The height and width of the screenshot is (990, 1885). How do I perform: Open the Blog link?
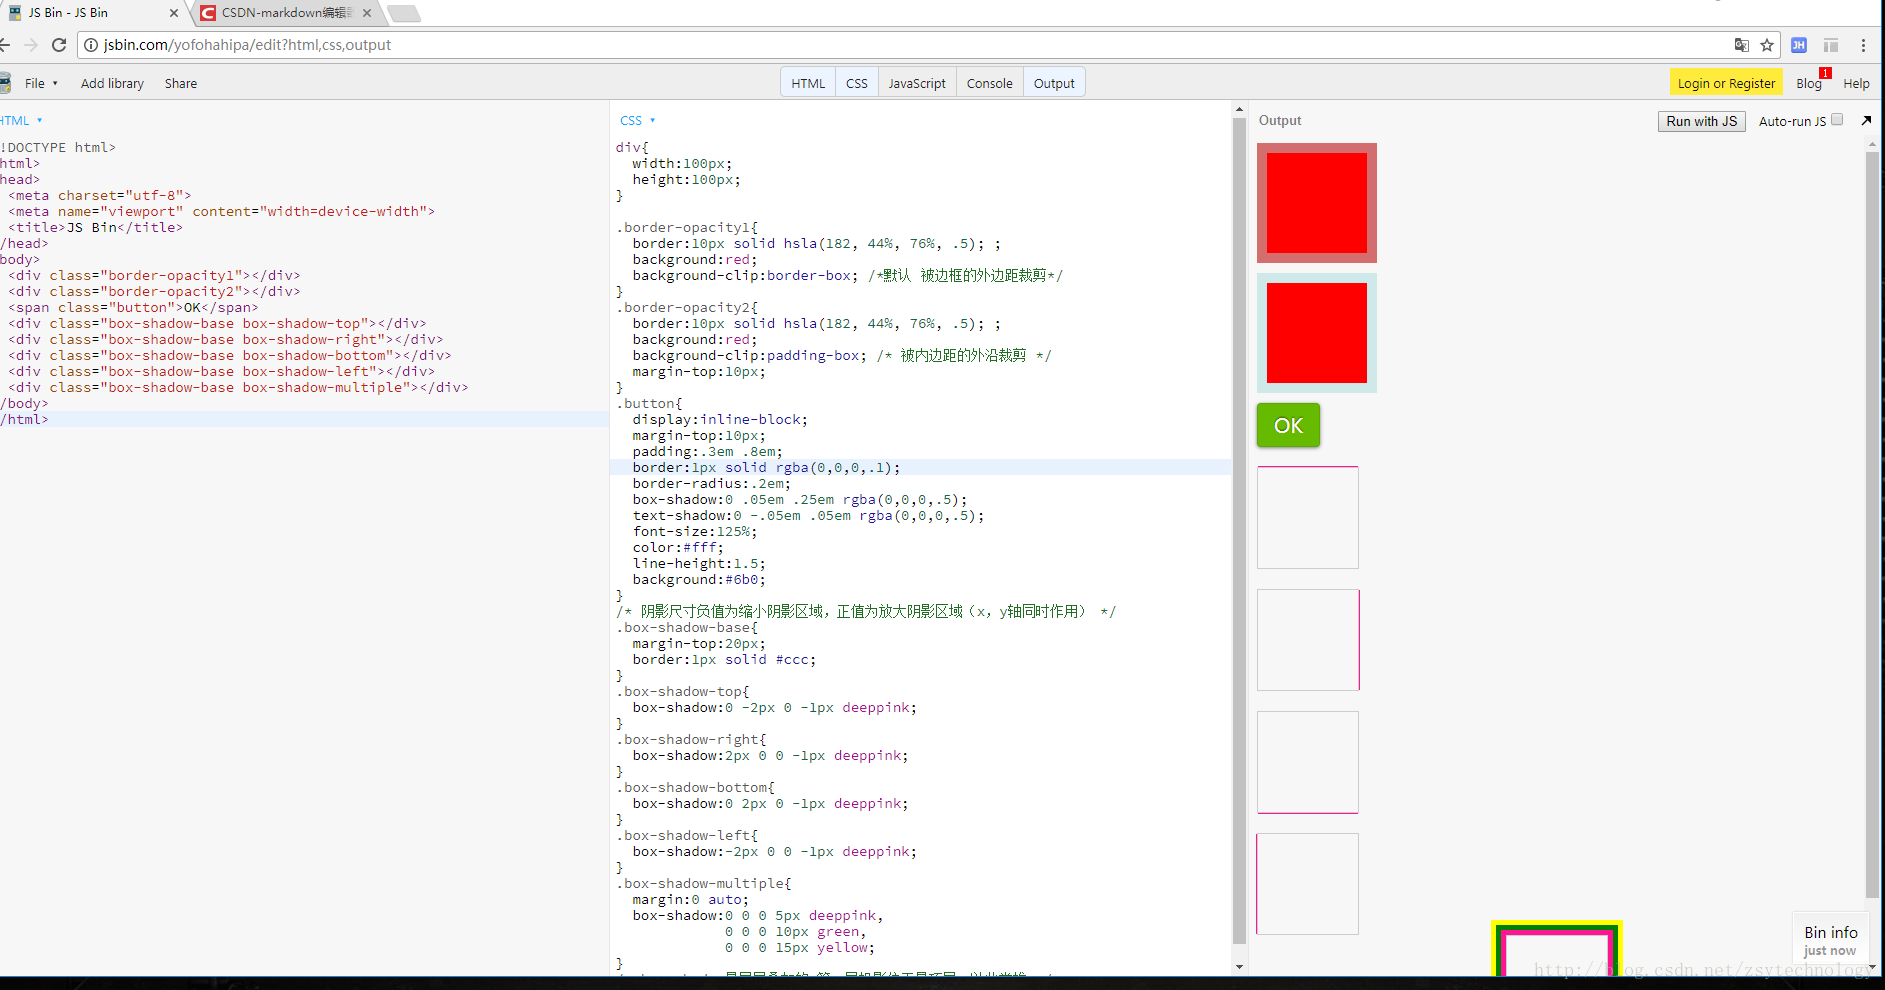pyautogui.click(x=1808, y=84)
